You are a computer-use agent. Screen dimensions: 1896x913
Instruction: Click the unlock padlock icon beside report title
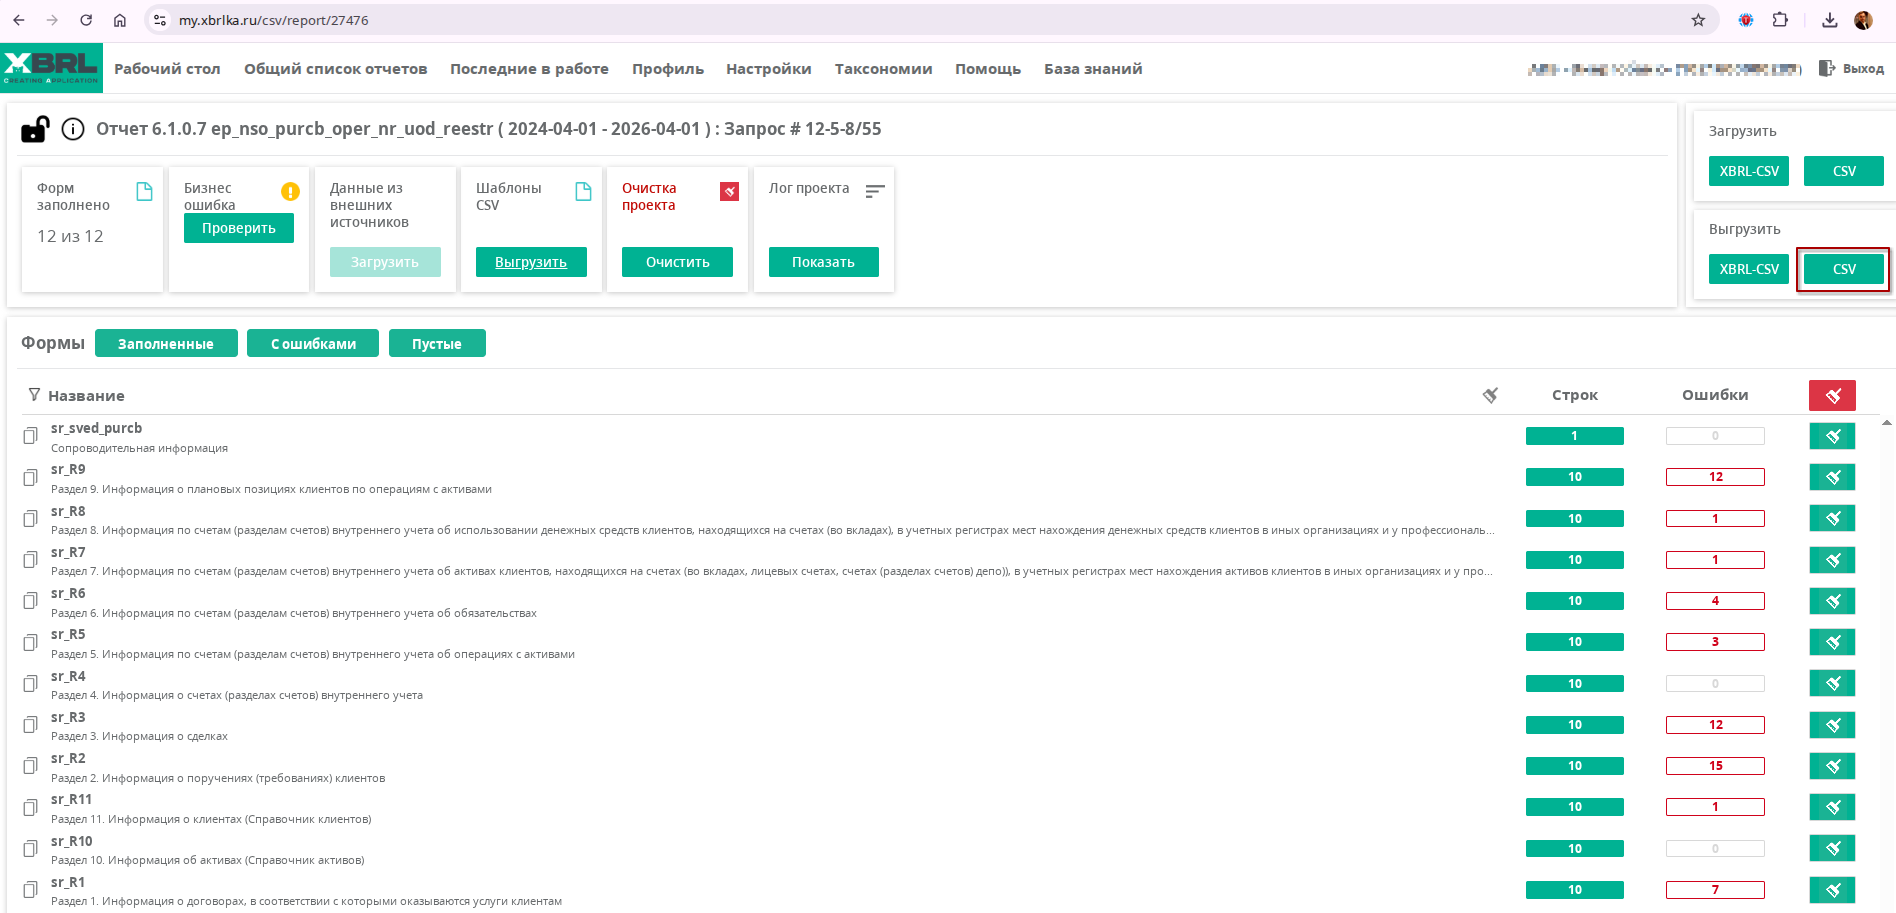(35, 129)
